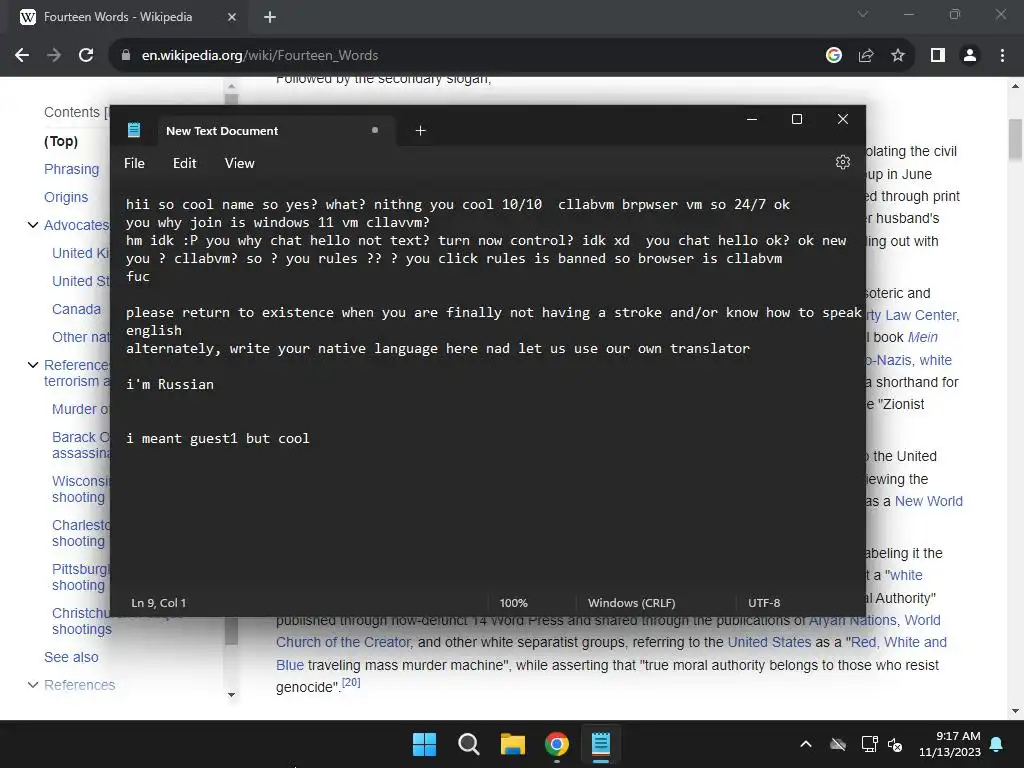Click the site lock icon in address bar

[126, 56]
